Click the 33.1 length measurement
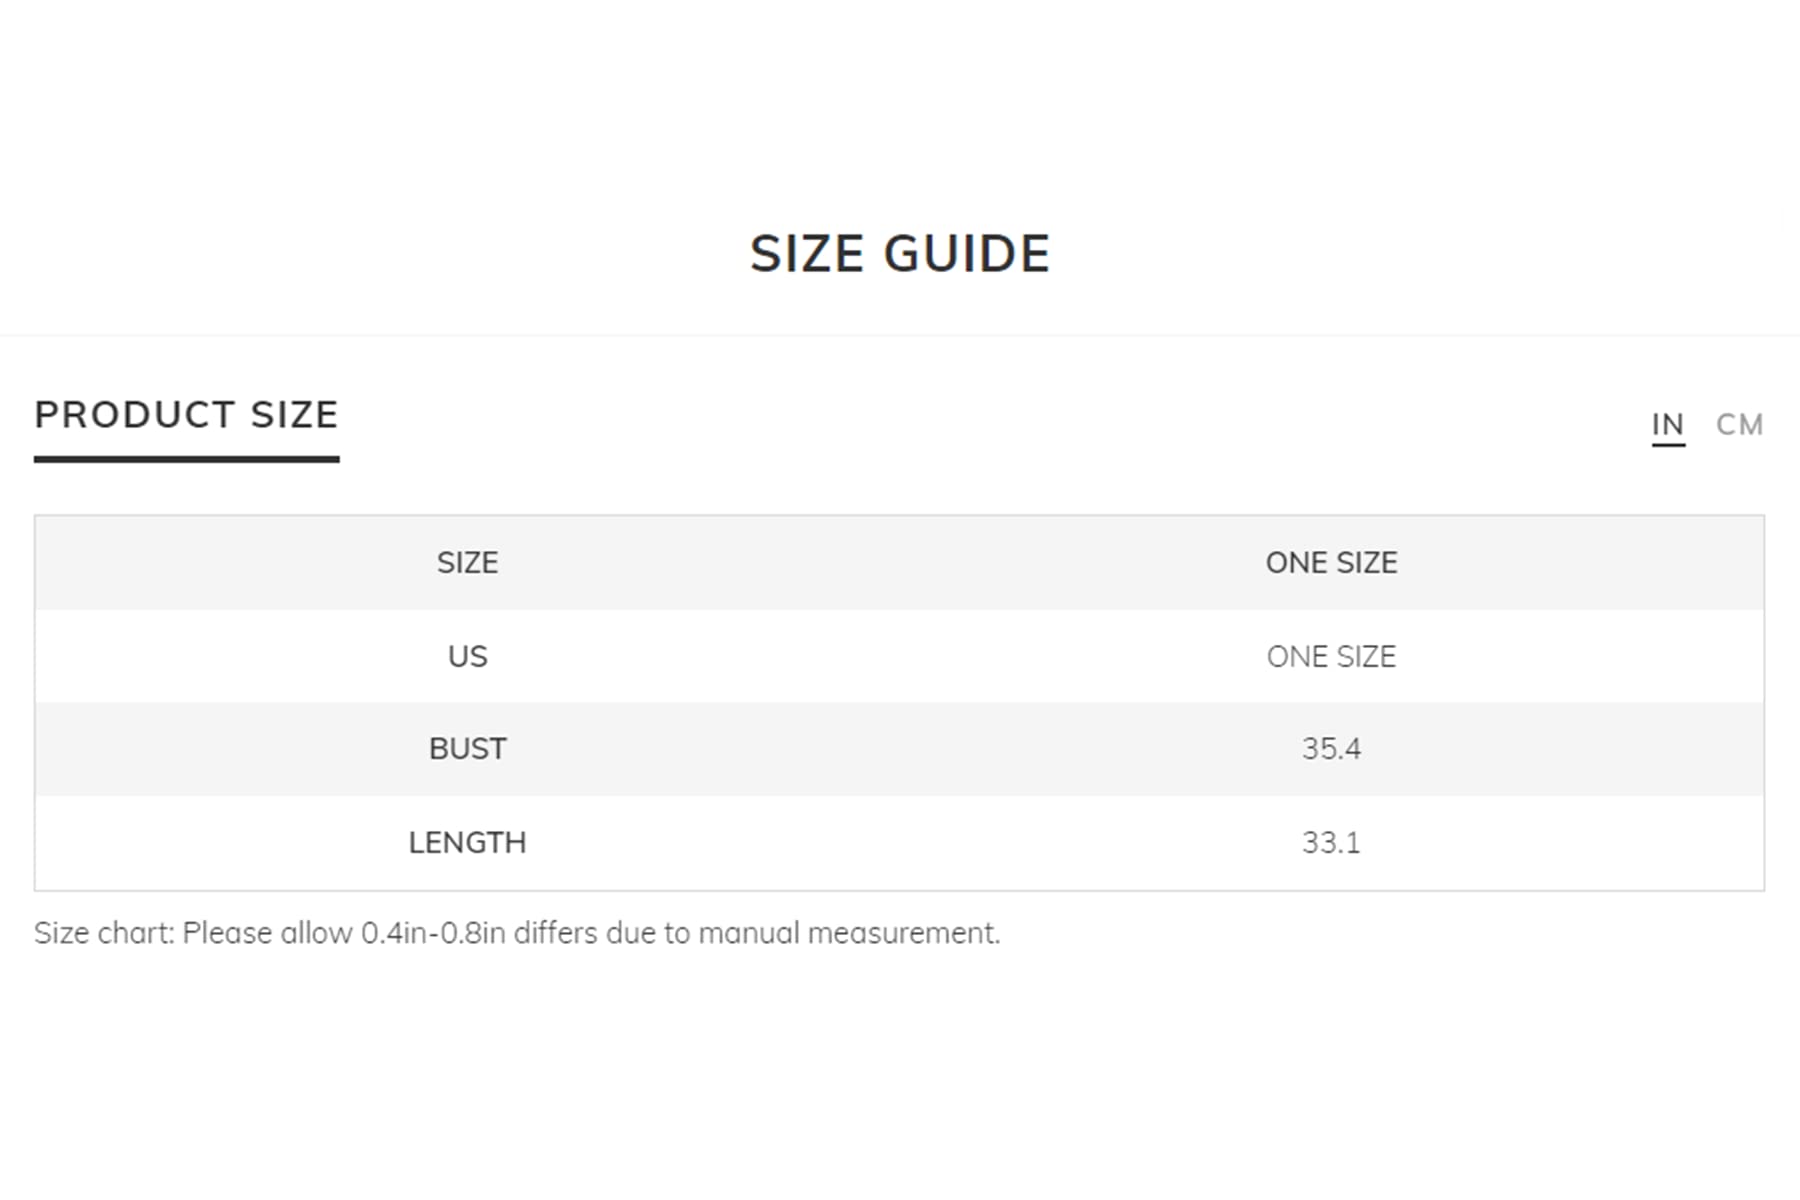1800x1200 pixels. (x=1331, y=843)
